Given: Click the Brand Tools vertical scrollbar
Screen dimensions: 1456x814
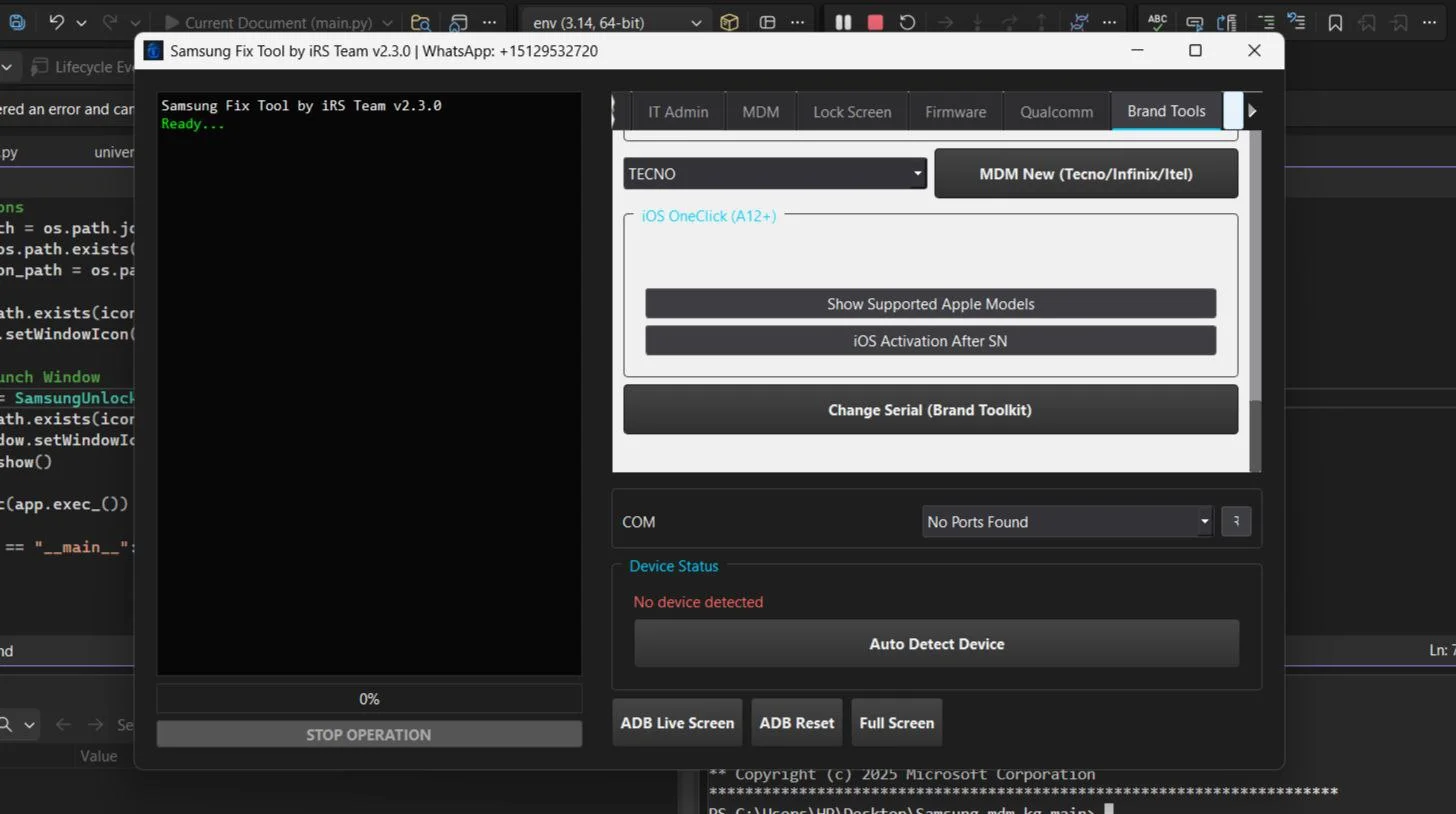Looking at the screenshot, I should click(1255, 430).
